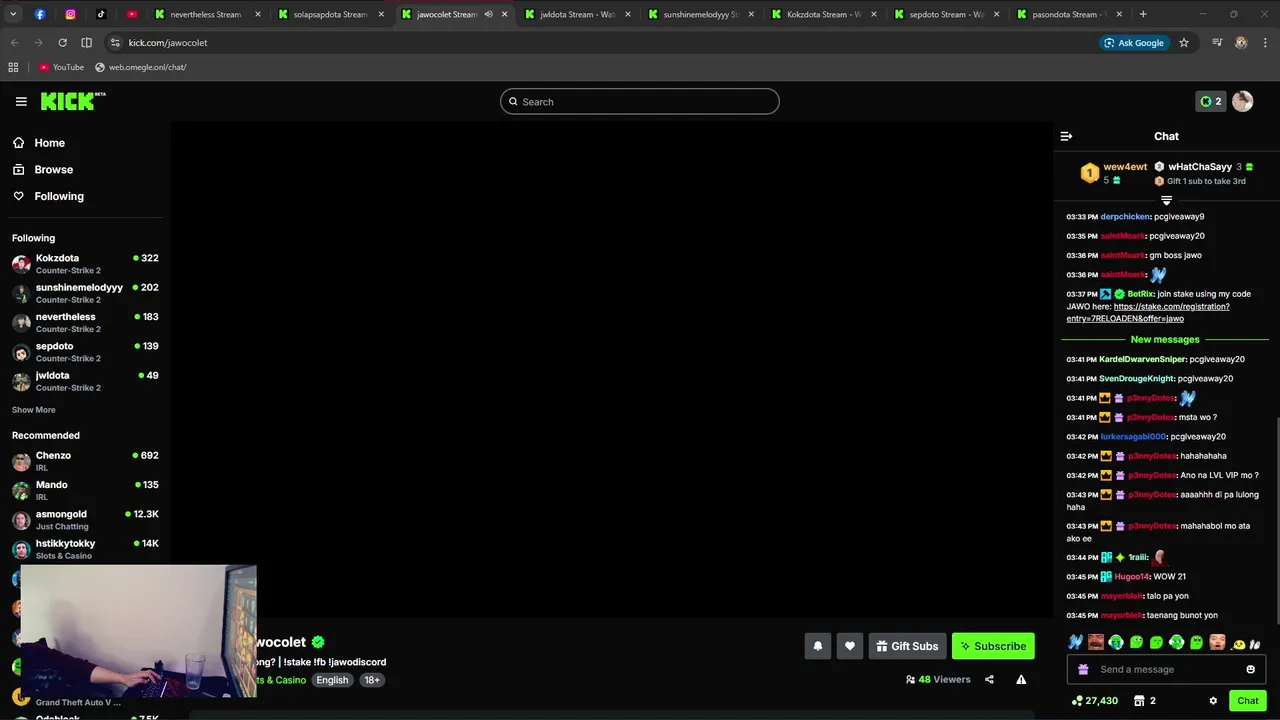Open the web.omegle.onl/chat bookmark

tap(140, 67)
